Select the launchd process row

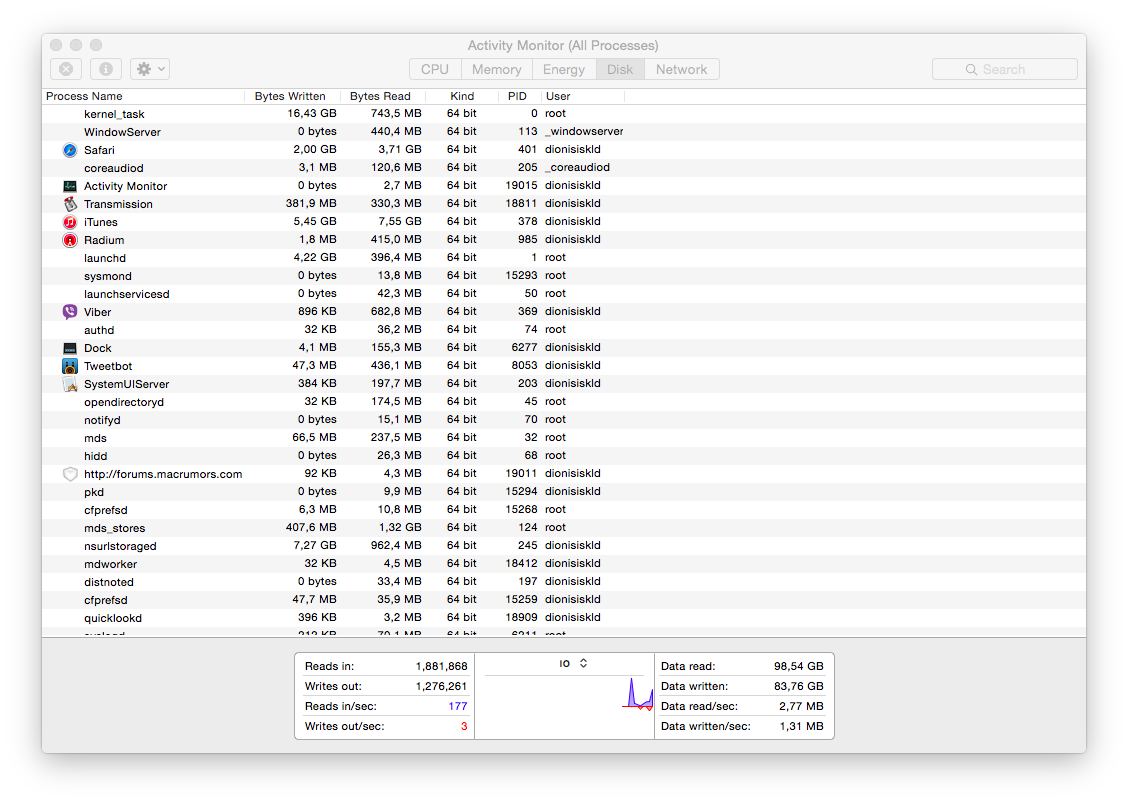[x=564, y=258]
